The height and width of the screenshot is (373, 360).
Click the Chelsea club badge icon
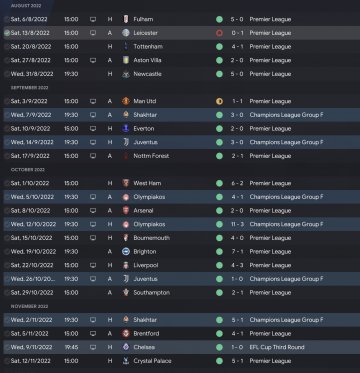pos(126,347)
